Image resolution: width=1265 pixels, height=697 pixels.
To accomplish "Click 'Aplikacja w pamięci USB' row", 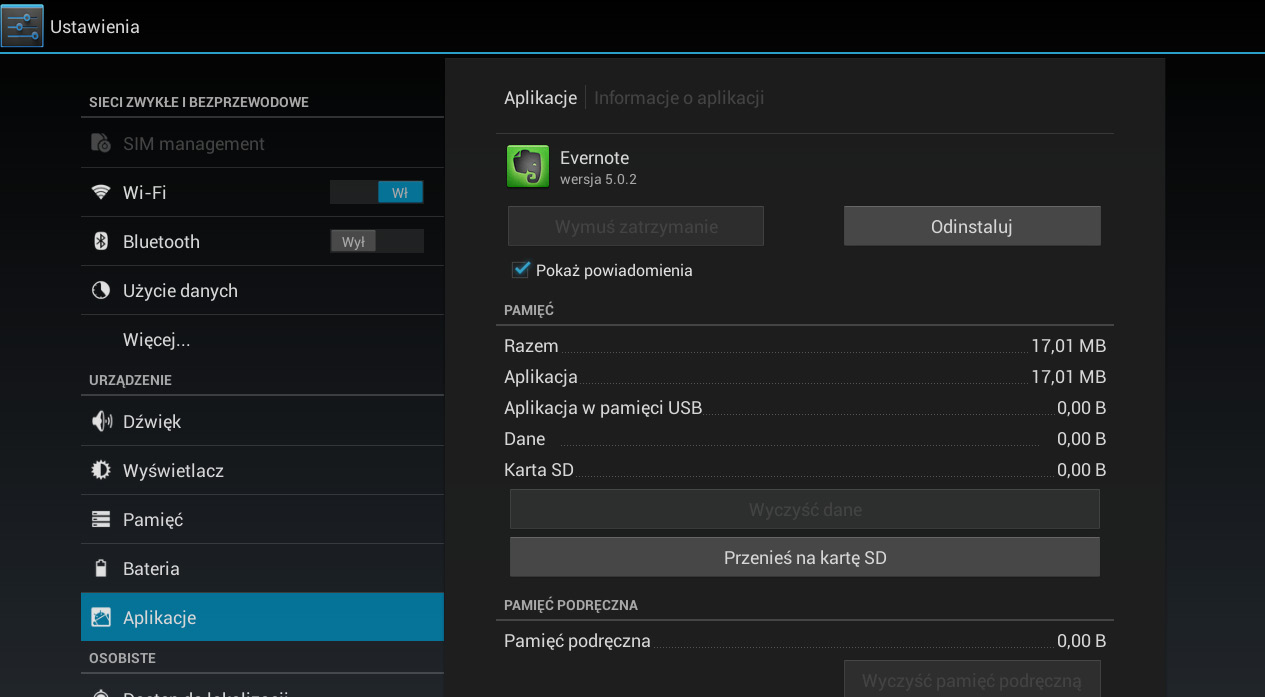I will tap(805, 408).
